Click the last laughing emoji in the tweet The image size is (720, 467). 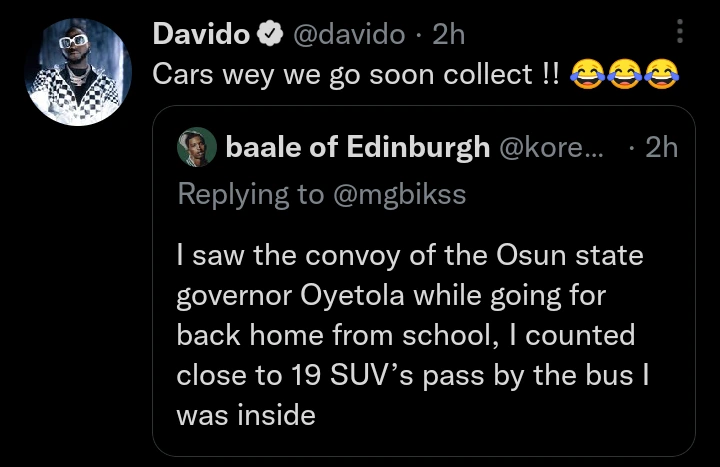[657, 76]
